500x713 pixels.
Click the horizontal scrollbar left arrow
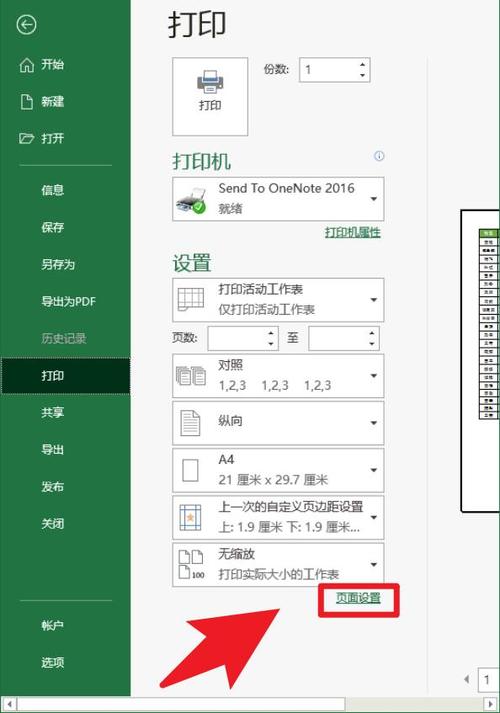click(10, 704)
